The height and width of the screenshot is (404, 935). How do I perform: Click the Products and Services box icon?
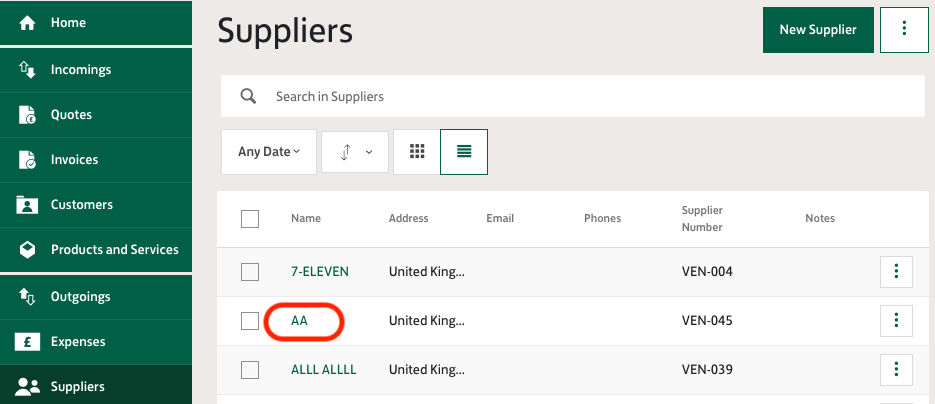click(27, 250)
